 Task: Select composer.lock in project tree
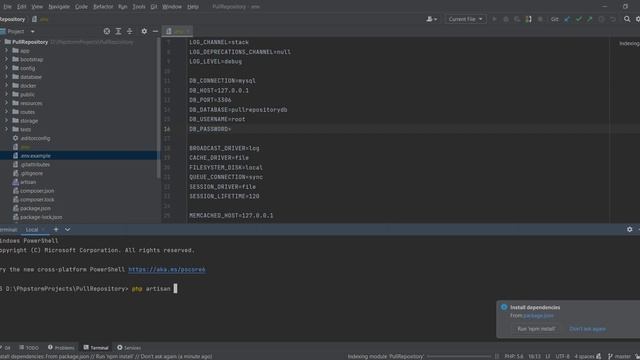(x=37, y=200)
